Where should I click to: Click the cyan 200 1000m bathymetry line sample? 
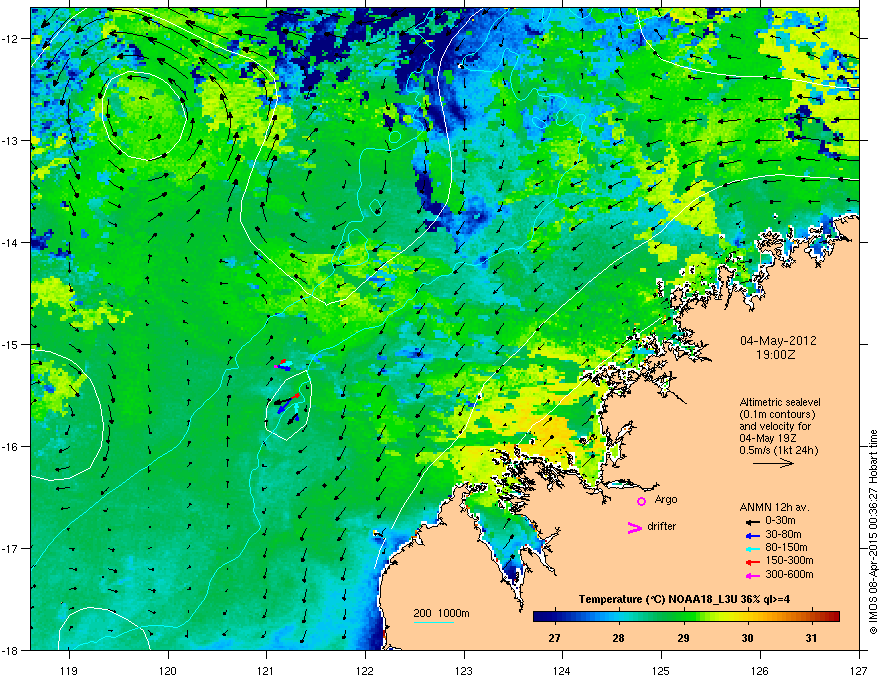point(433,622)
